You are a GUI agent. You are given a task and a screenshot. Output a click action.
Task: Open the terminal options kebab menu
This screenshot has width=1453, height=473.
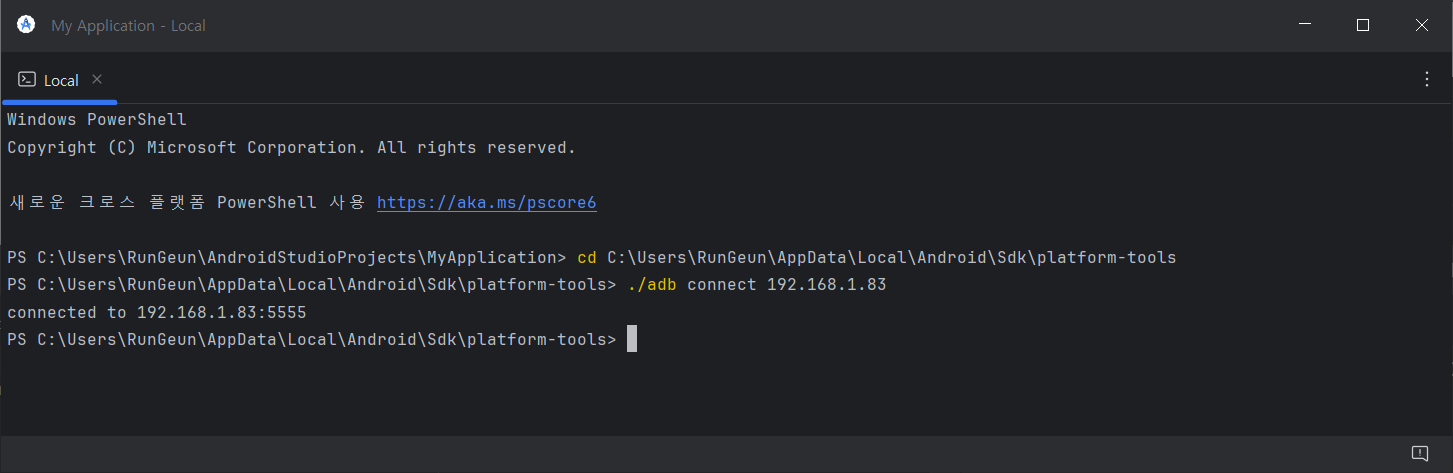[1427, 80]
